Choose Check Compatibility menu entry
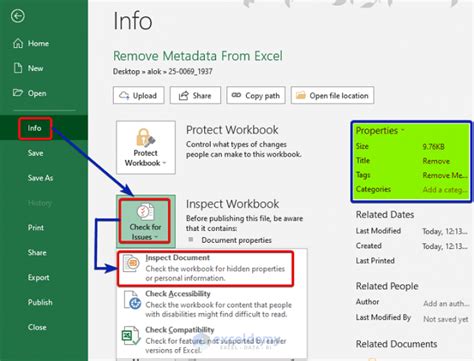The image size is (474, 361). (212, 340)
